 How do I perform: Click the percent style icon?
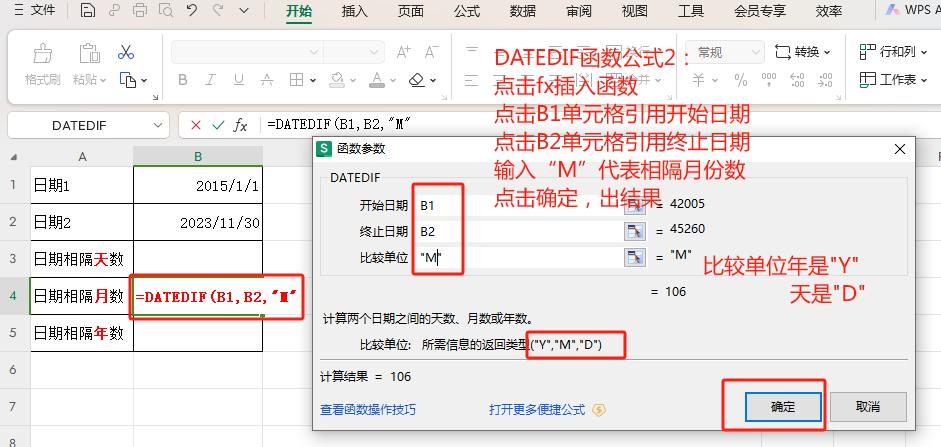(741, 80)
